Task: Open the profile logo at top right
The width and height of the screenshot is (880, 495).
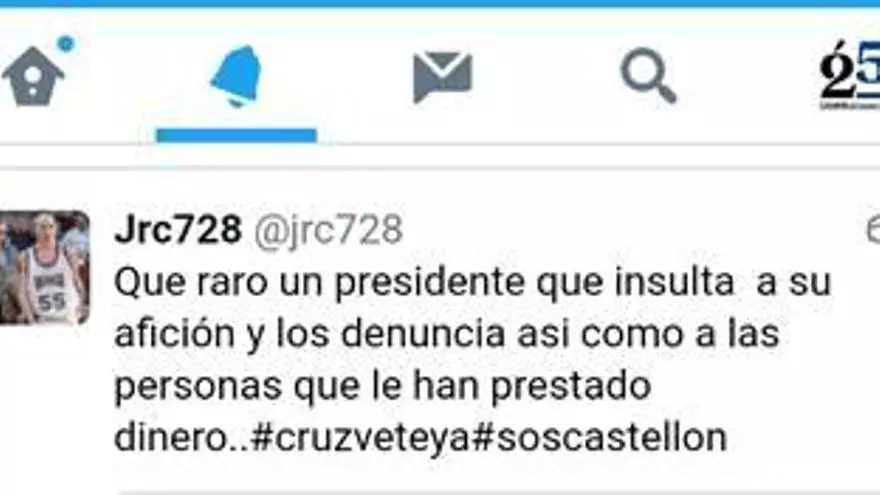Action: click(849, 74)
